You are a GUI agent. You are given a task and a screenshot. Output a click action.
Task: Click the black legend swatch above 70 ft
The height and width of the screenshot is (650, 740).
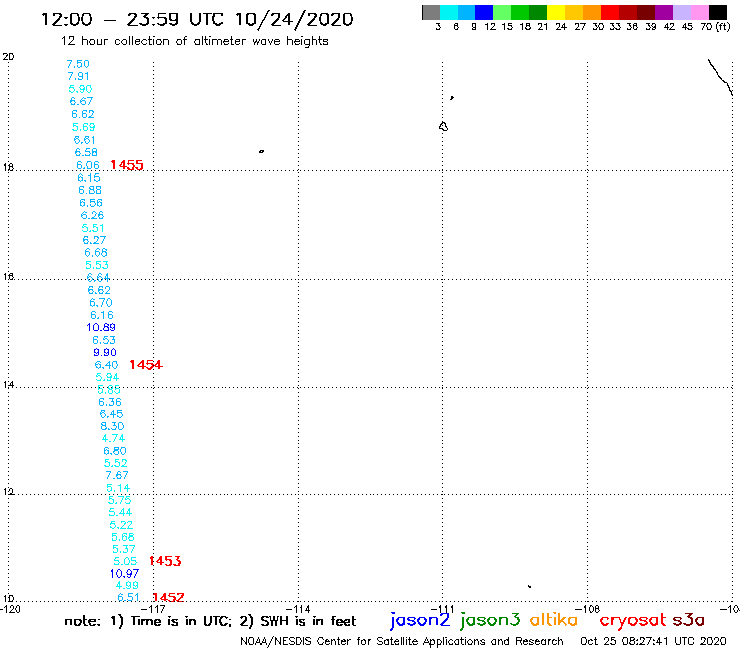click(x=718, y=12)
